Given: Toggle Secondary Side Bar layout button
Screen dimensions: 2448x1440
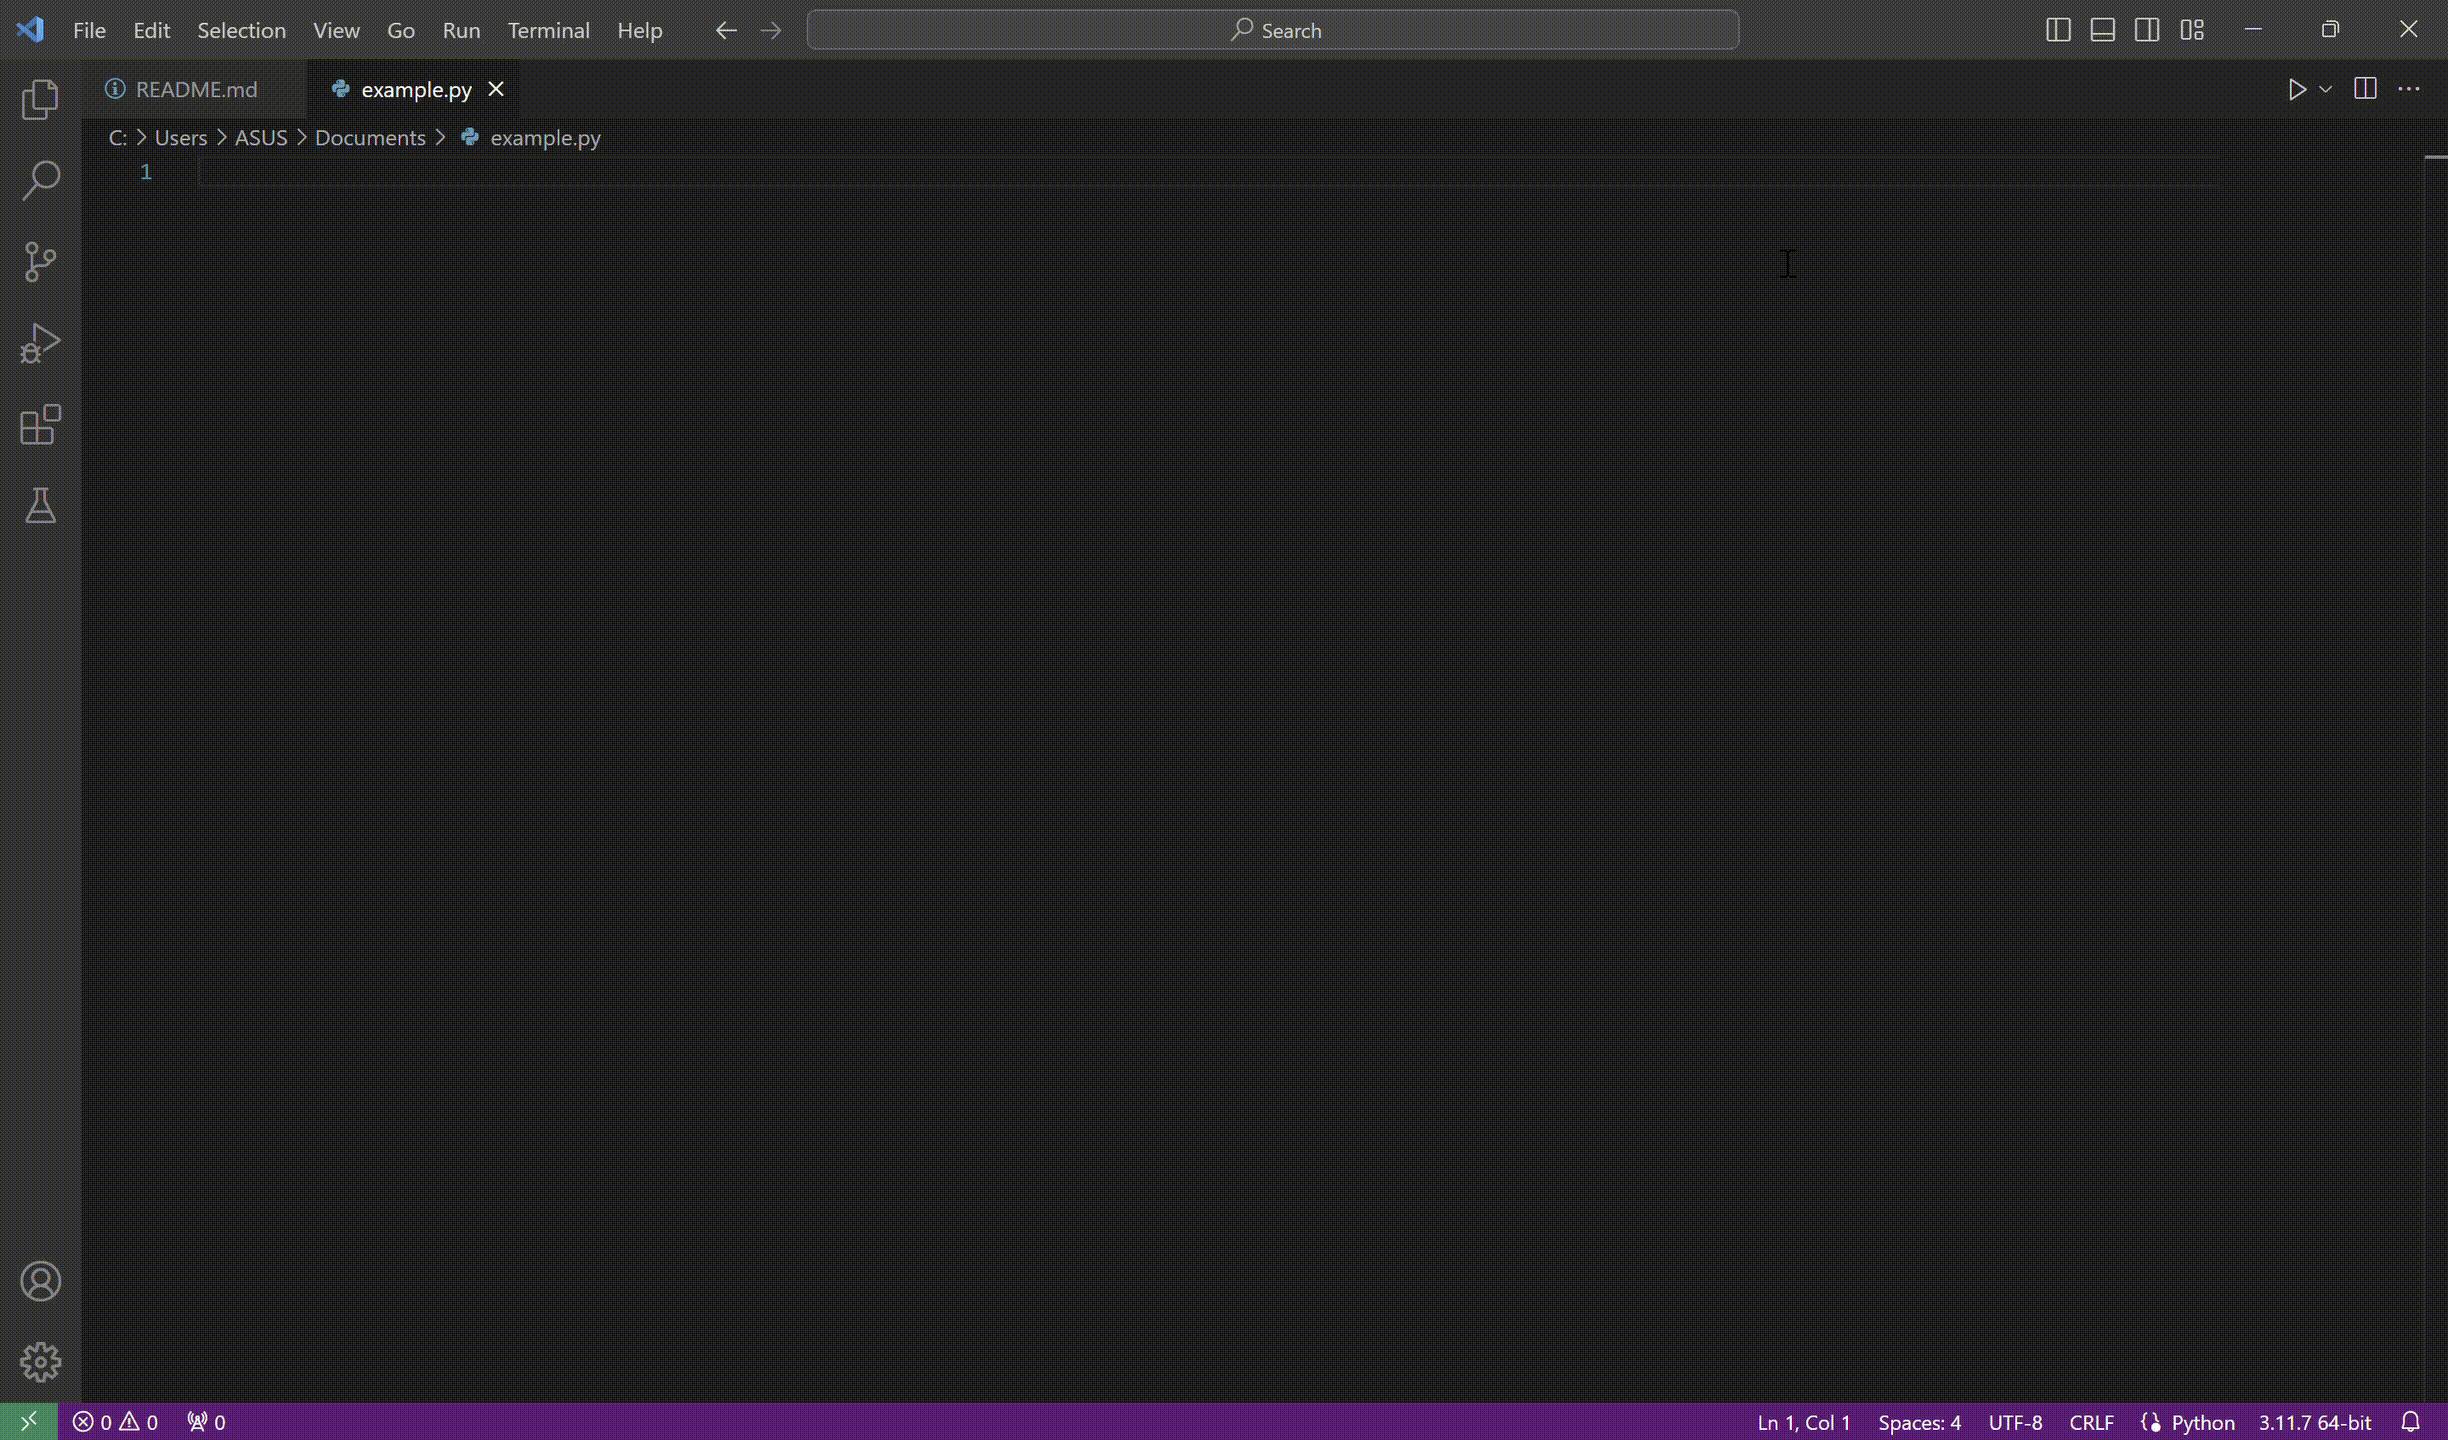Looking at the screenshot, I should tap(2146, 30).
